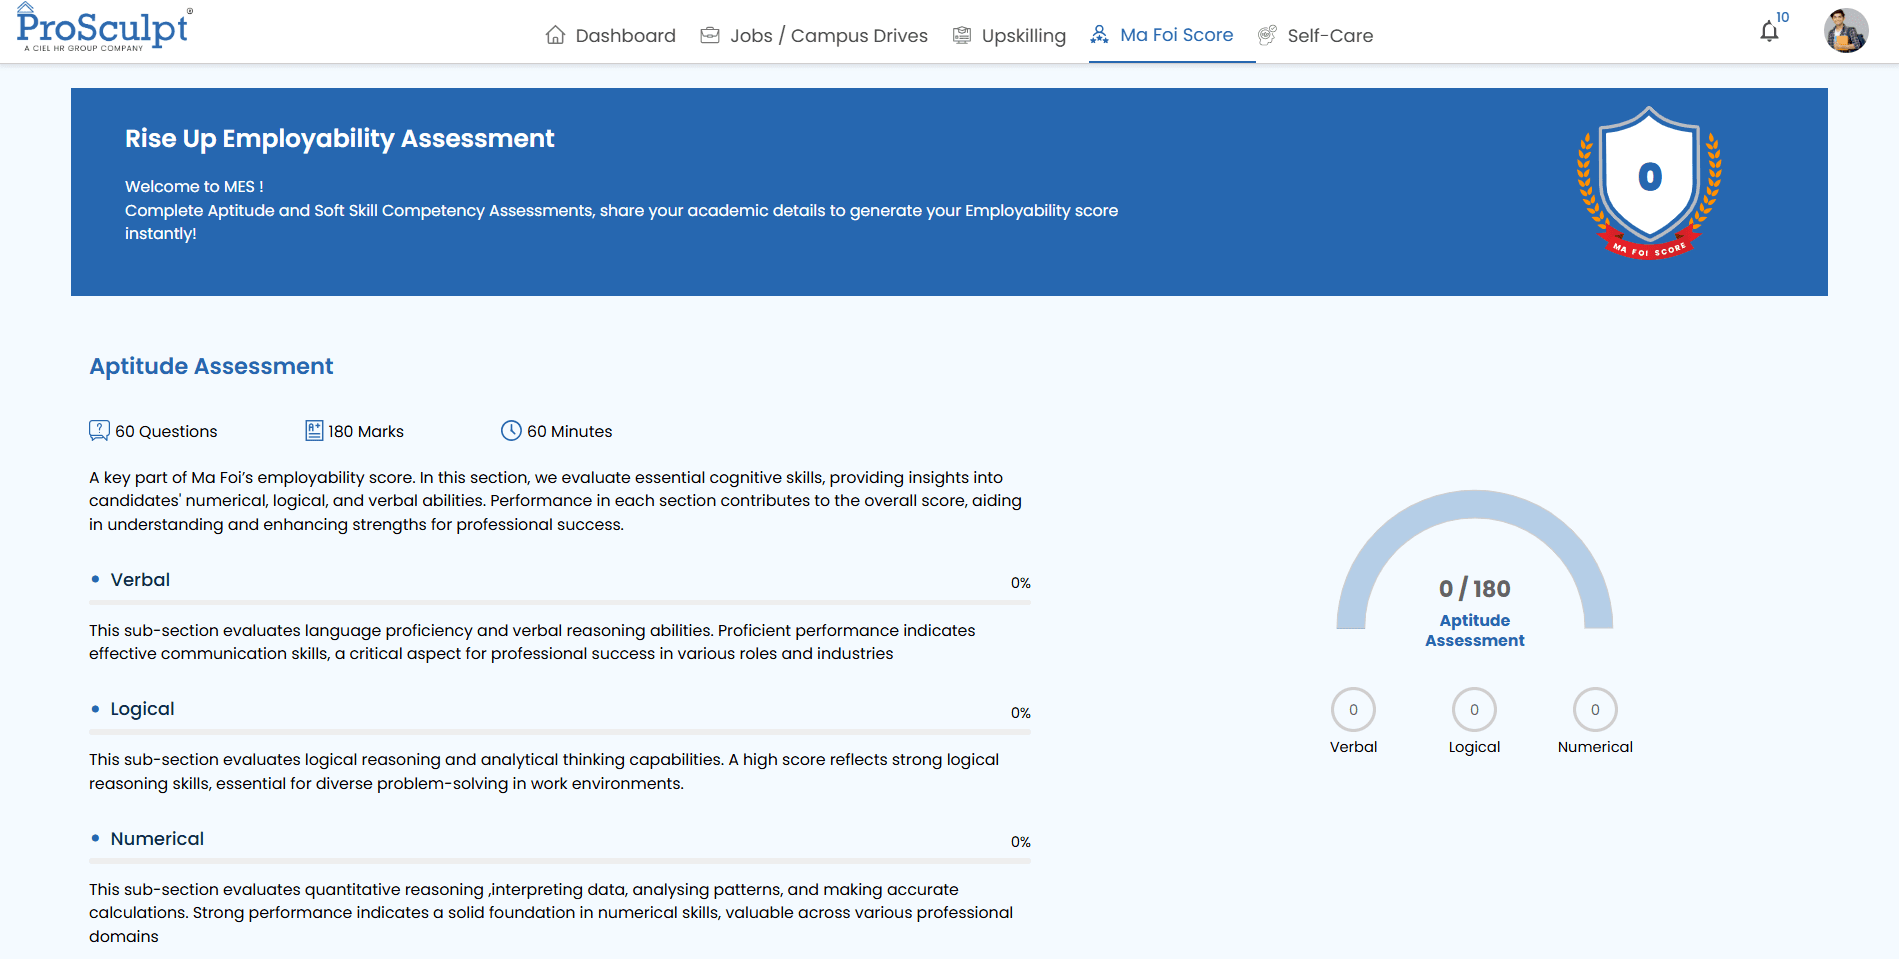Open the Dashboard tab

tap(611, 36)
